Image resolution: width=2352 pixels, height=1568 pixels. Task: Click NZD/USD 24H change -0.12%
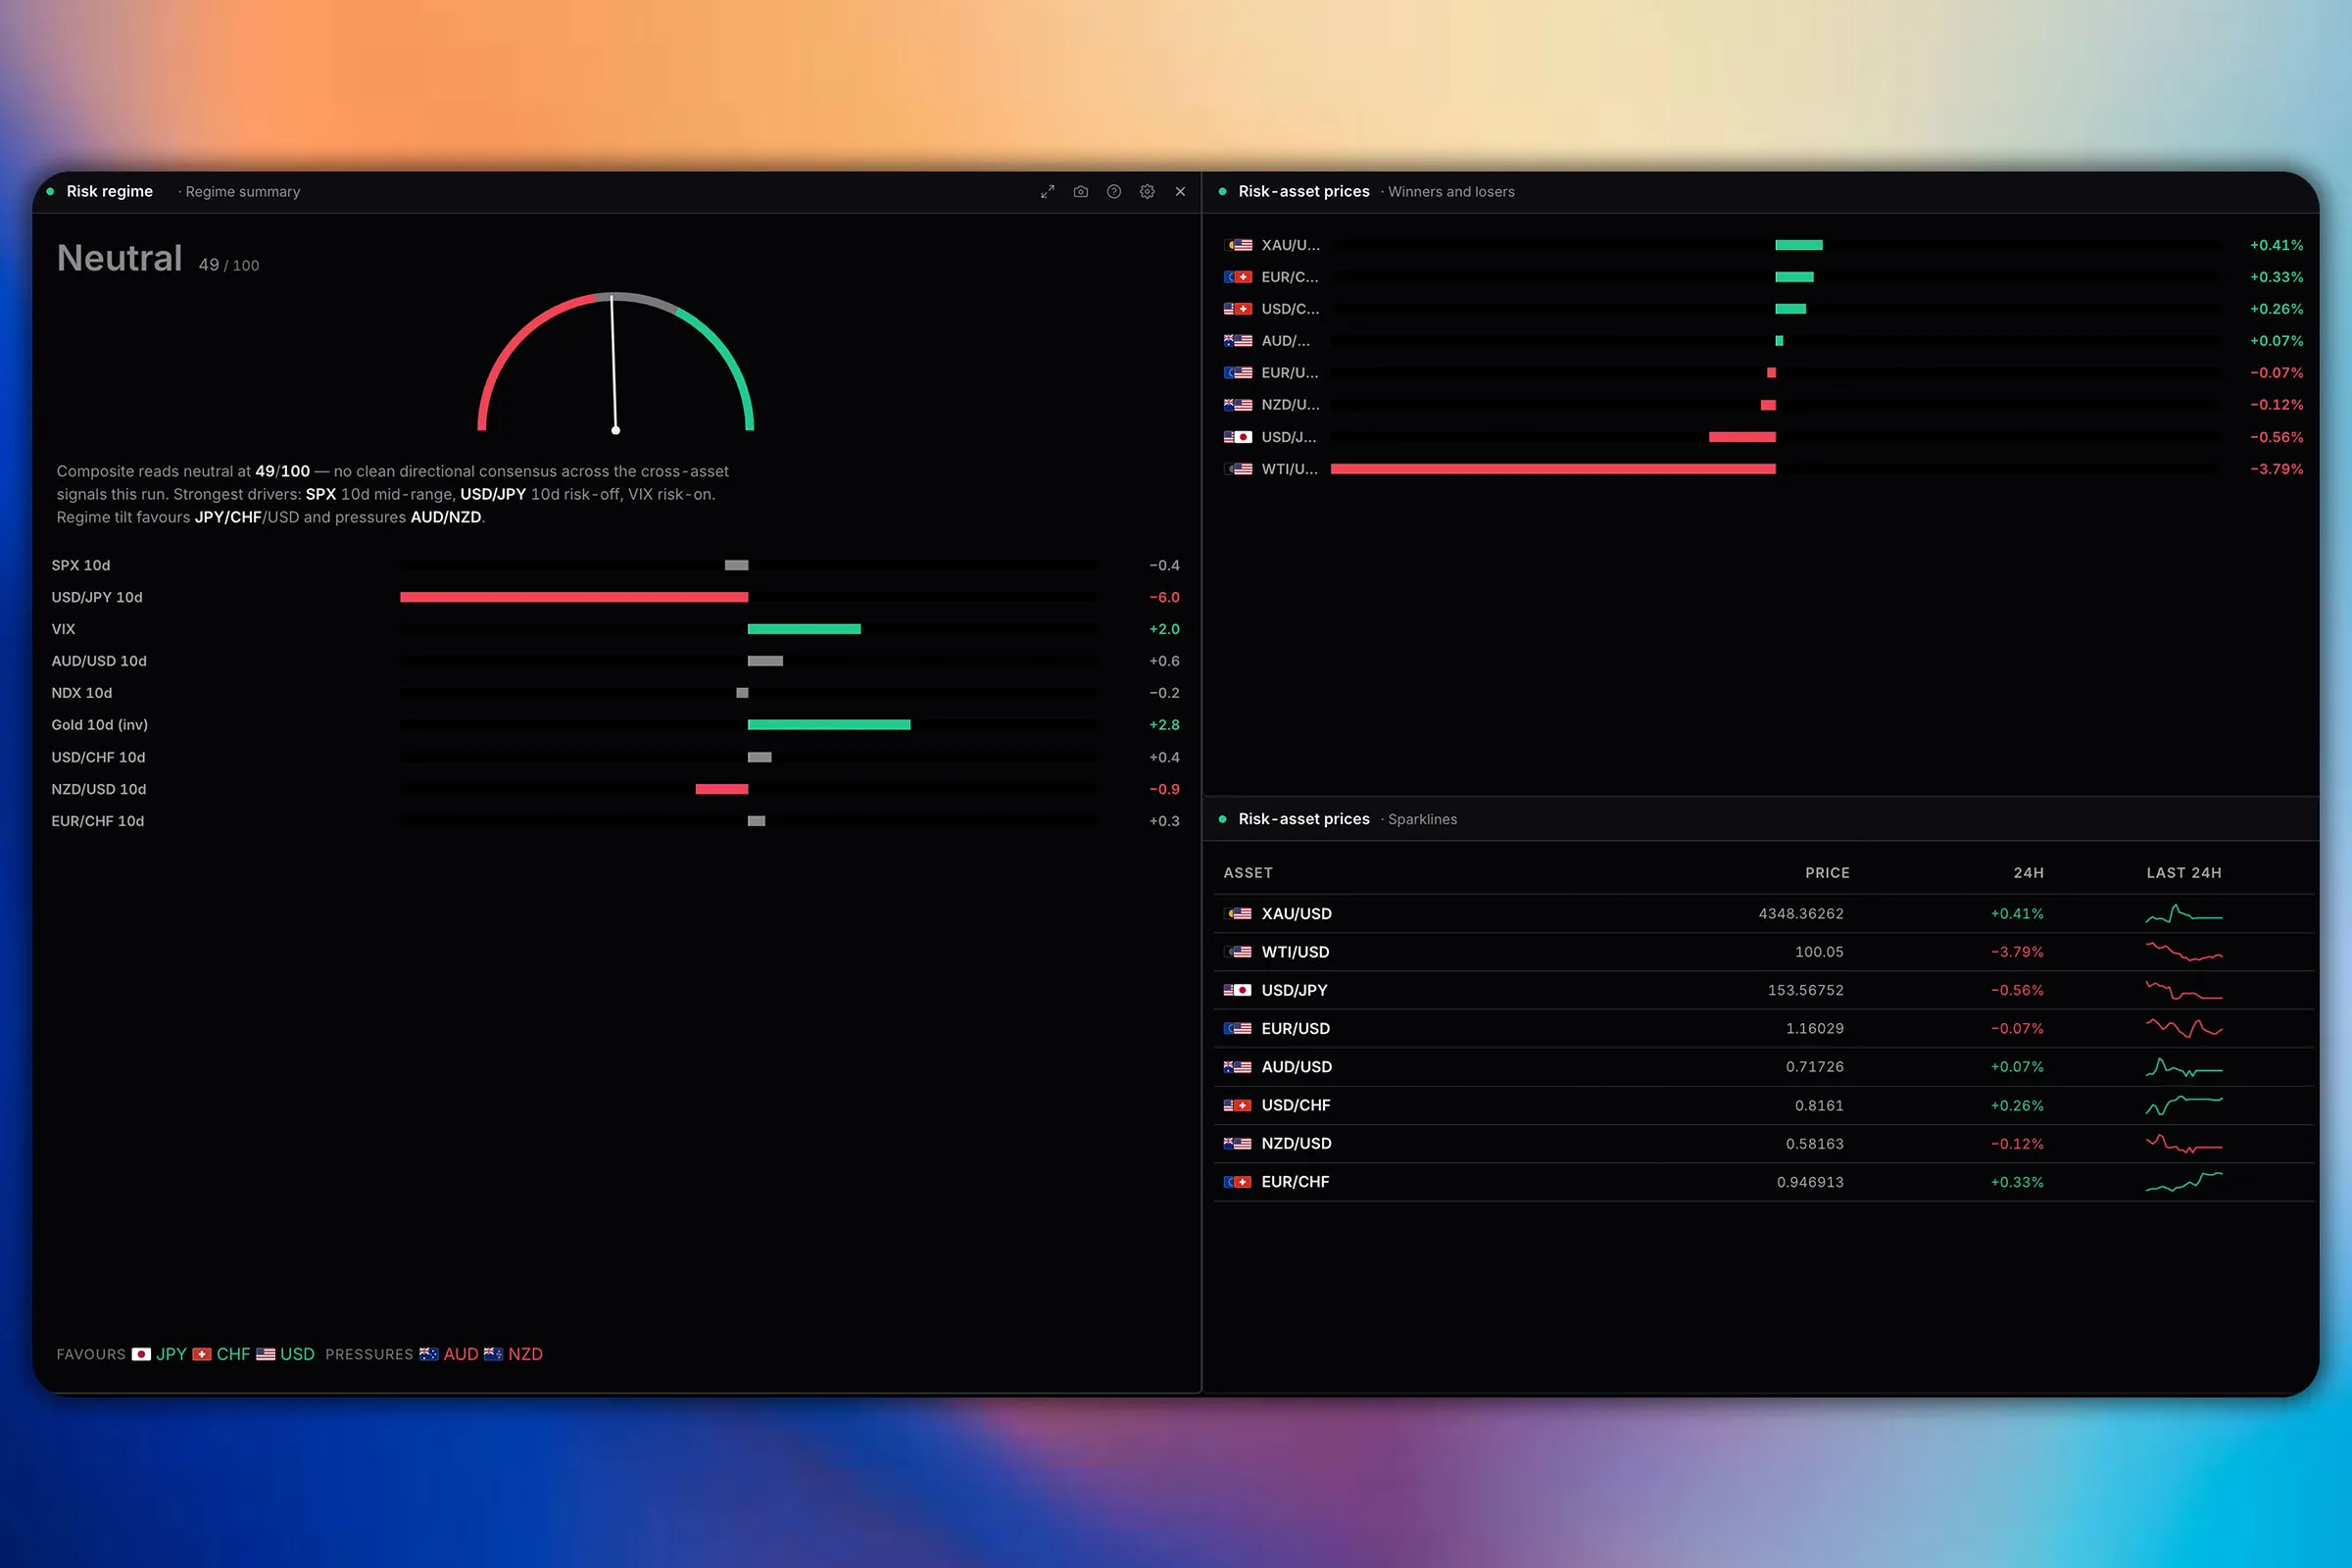(x=2017, y=1144)
